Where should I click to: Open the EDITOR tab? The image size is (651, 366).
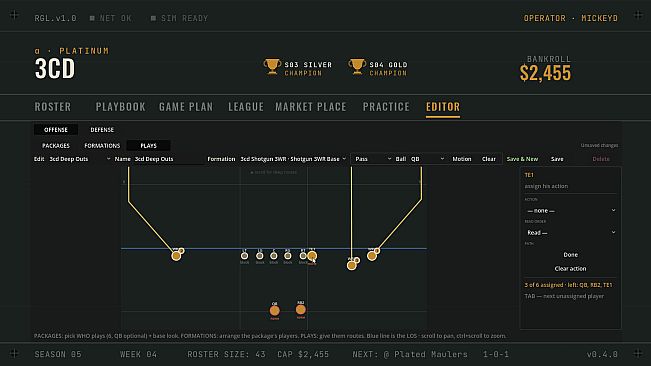click(443, 107)
